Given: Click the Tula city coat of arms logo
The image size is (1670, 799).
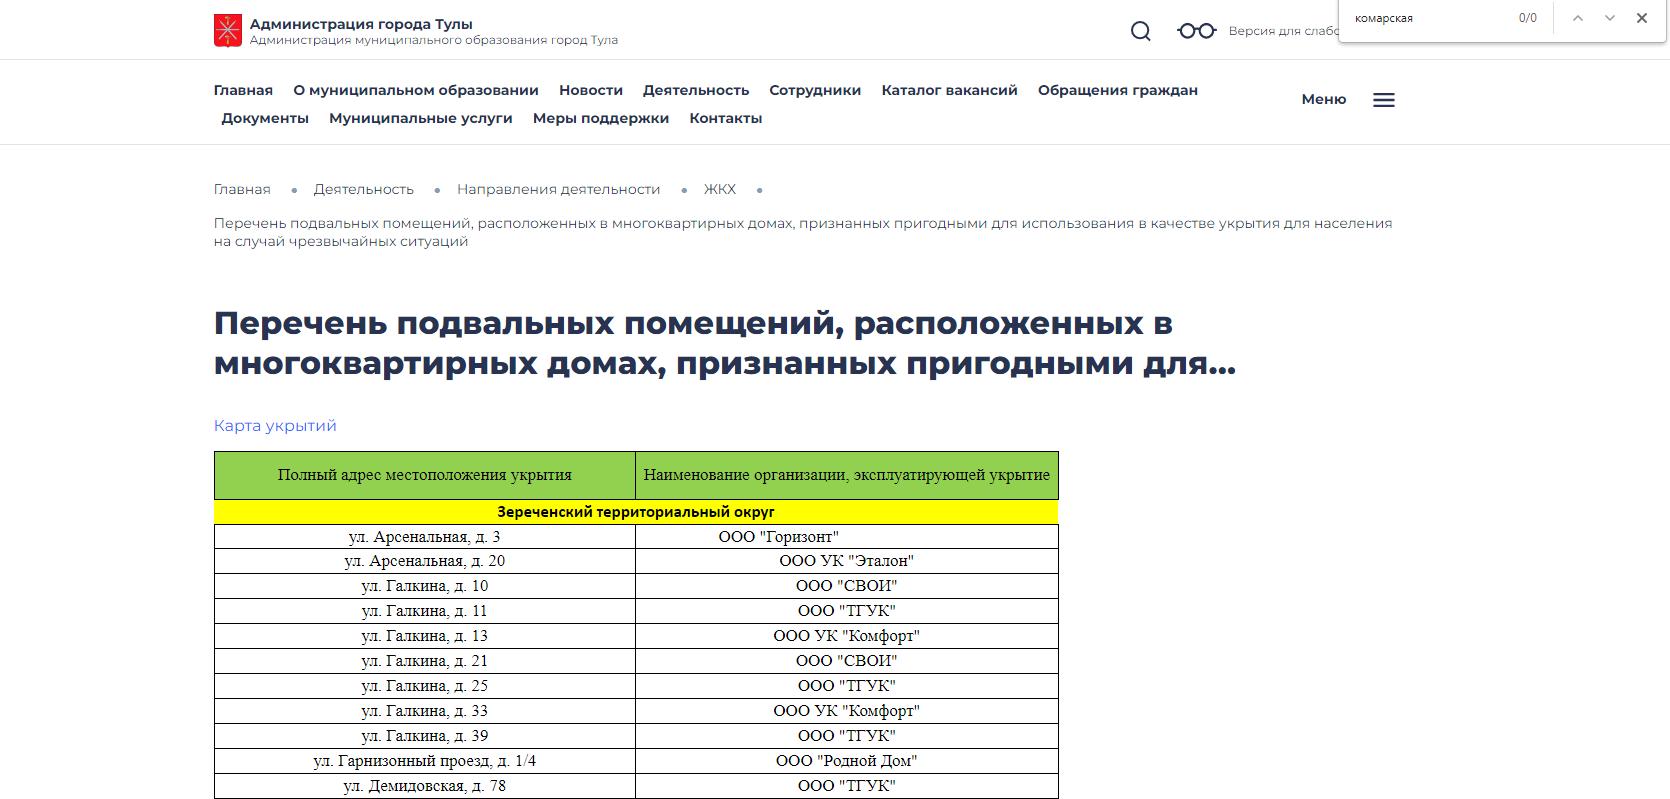Looking at the screenshot, I should click(x=228, y=31).
